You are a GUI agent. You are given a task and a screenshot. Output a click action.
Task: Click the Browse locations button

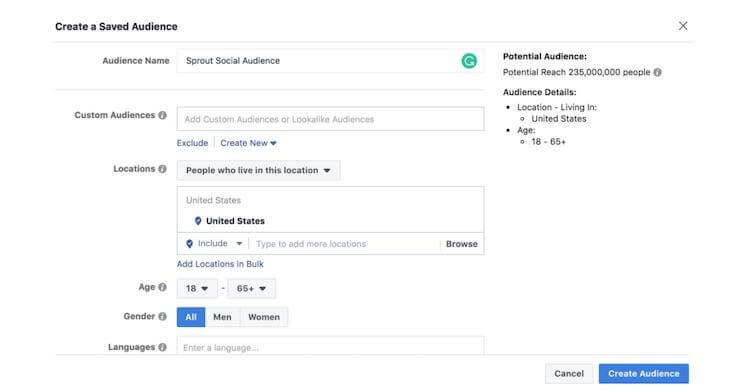[x=462, y=244]
